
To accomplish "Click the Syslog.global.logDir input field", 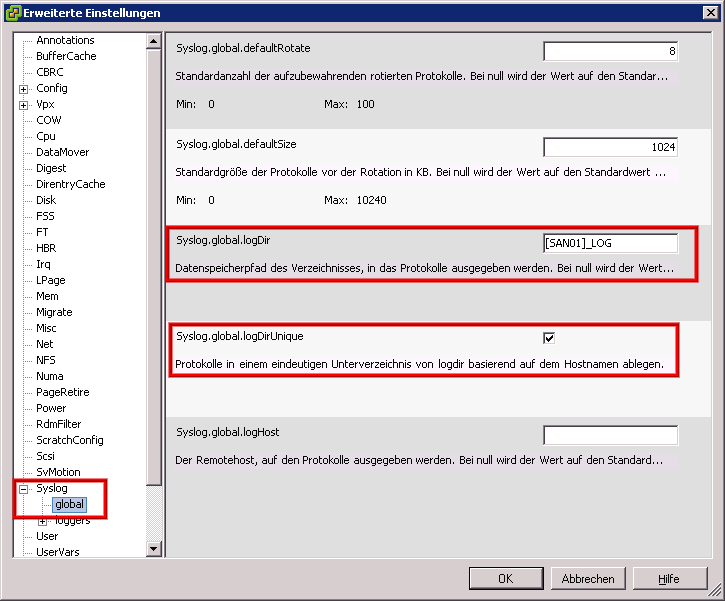I will (610, 243).
